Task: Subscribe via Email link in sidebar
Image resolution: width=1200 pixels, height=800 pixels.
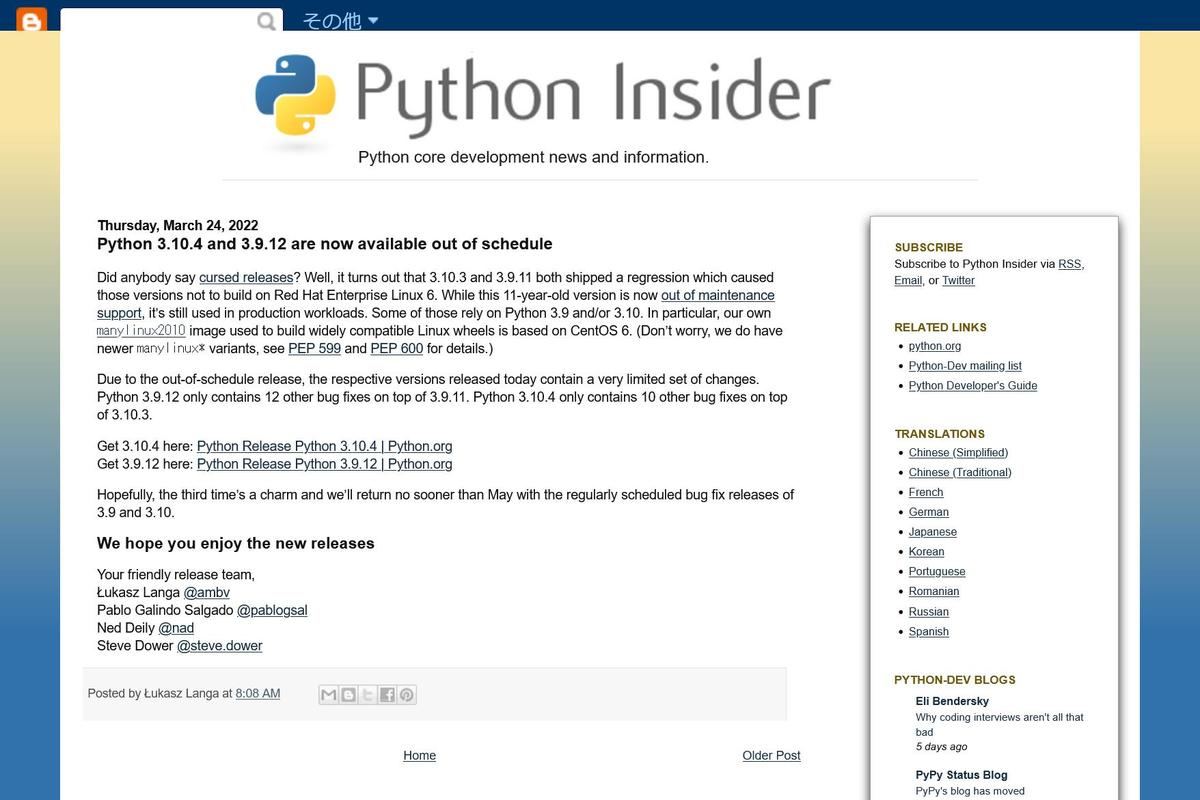Action: click(x=908, y=280)
